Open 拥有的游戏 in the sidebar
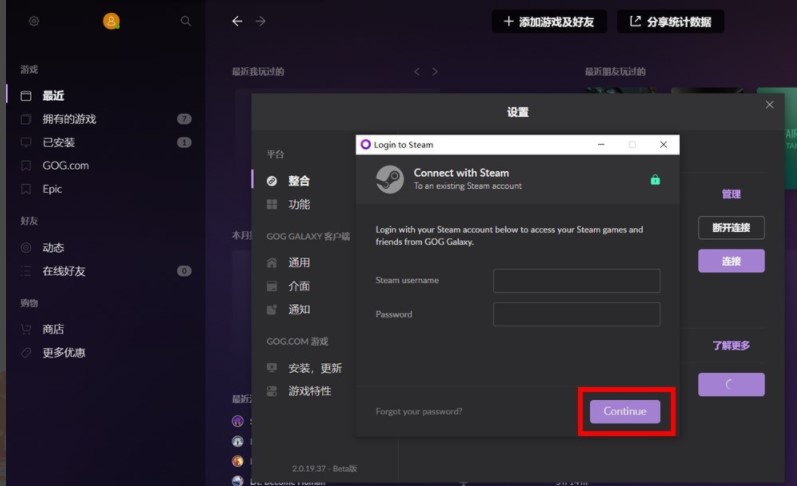The height and width of the screenshot is (486, 797). click(x=69, y=119)
